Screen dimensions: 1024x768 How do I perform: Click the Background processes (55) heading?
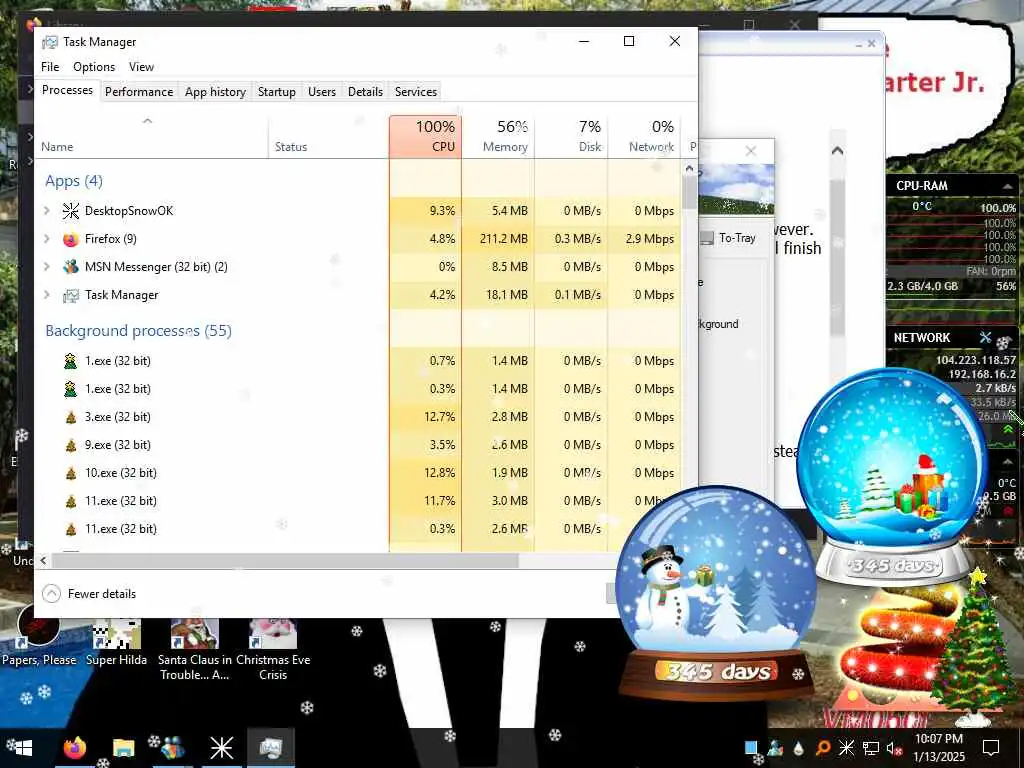(x=138, y=331)
